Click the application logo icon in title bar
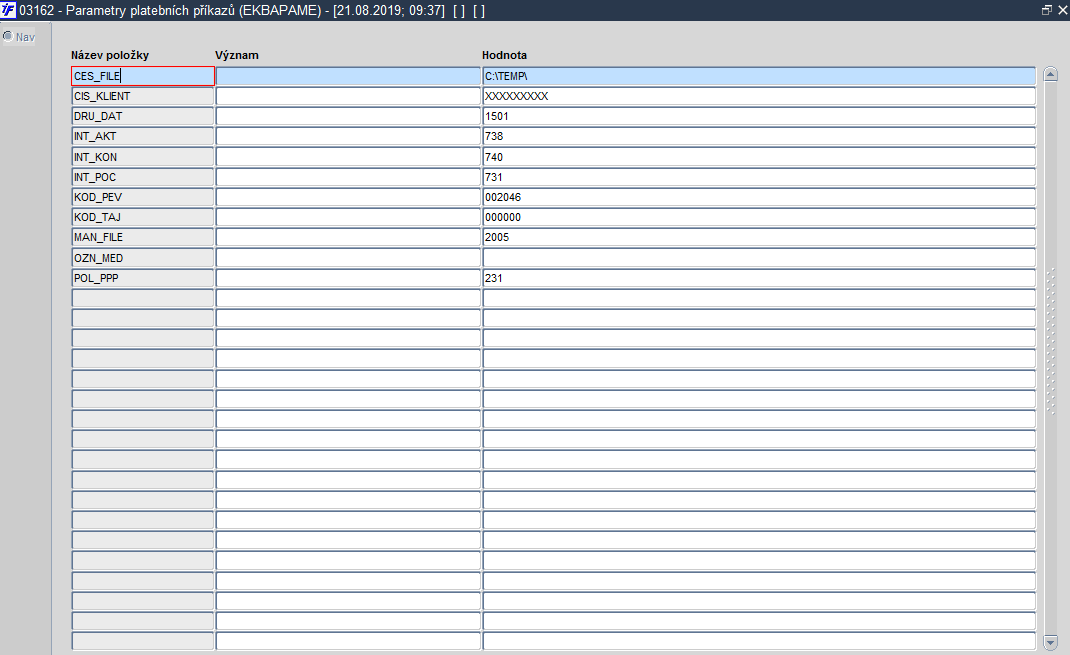Image resolution: width=1070 pixels, height=655 pixels. coord(8,10)
